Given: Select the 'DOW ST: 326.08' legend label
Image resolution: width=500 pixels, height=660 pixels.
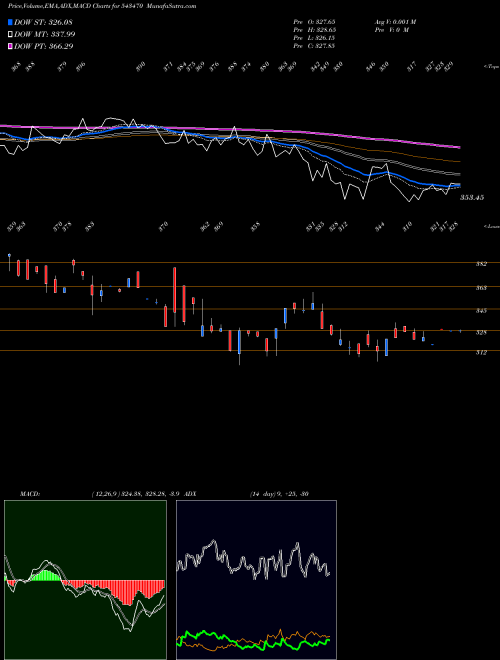Looking at the screenshot, I should pos(44,22).
